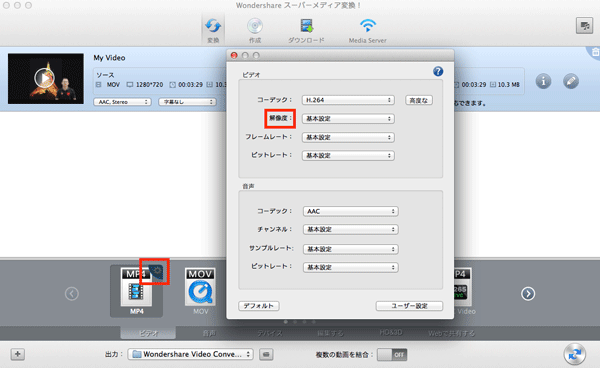The image size is (600, 368).
Task: Toggle merge multiple videos OFF switch
Action: pos(392,355)
